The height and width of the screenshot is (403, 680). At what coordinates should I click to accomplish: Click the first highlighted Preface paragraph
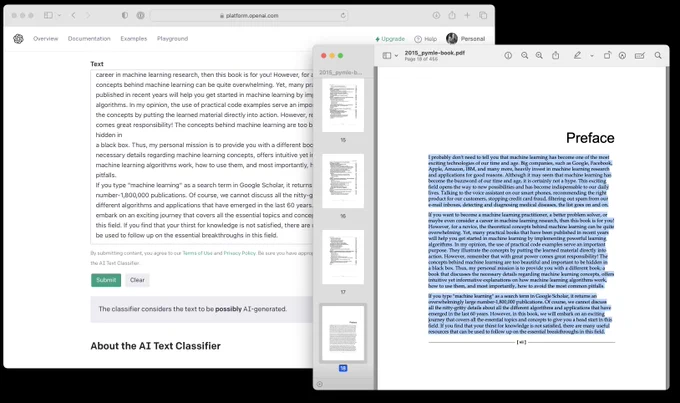520,181
